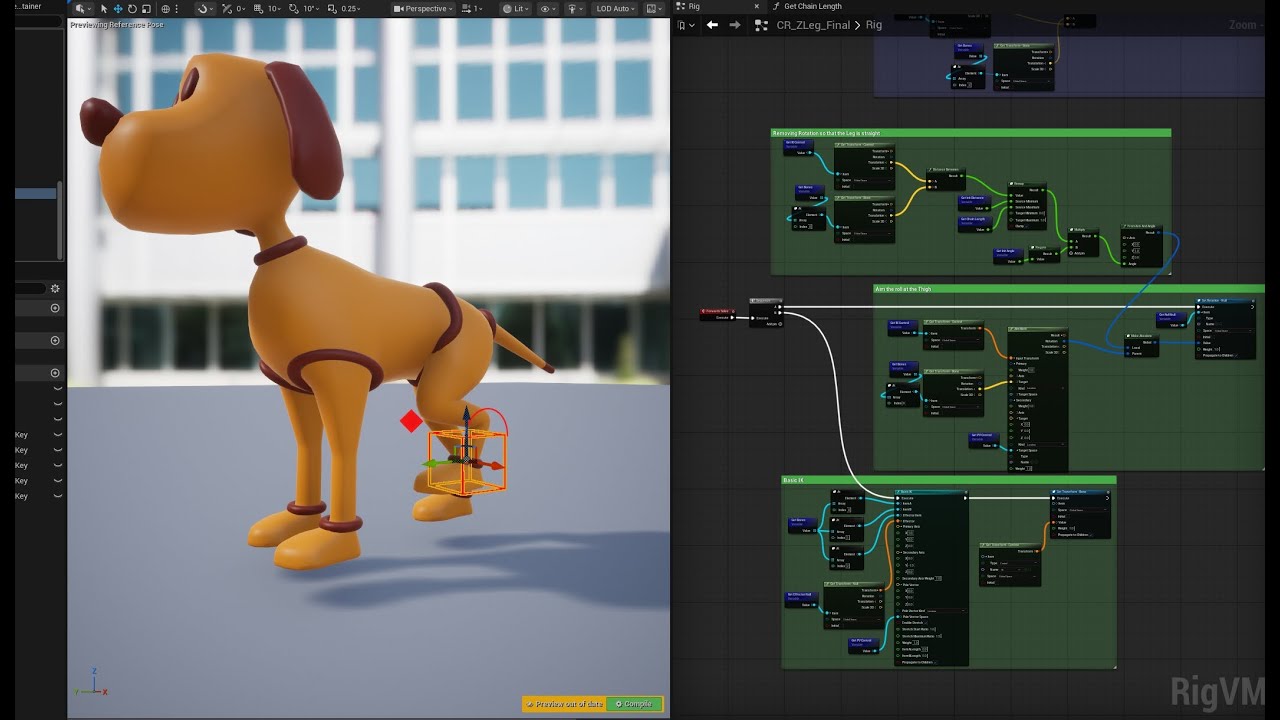Open left panel settings gear
The height and width of the screenshot is (720, 1280).
pyautogui.click(x=55, y=288)
